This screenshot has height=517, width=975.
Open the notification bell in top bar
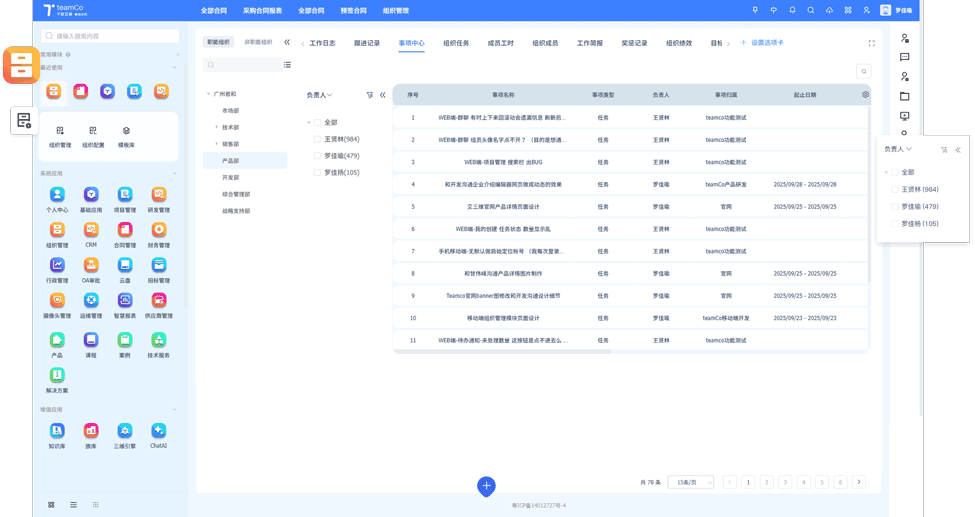click(x=792, y=10)
